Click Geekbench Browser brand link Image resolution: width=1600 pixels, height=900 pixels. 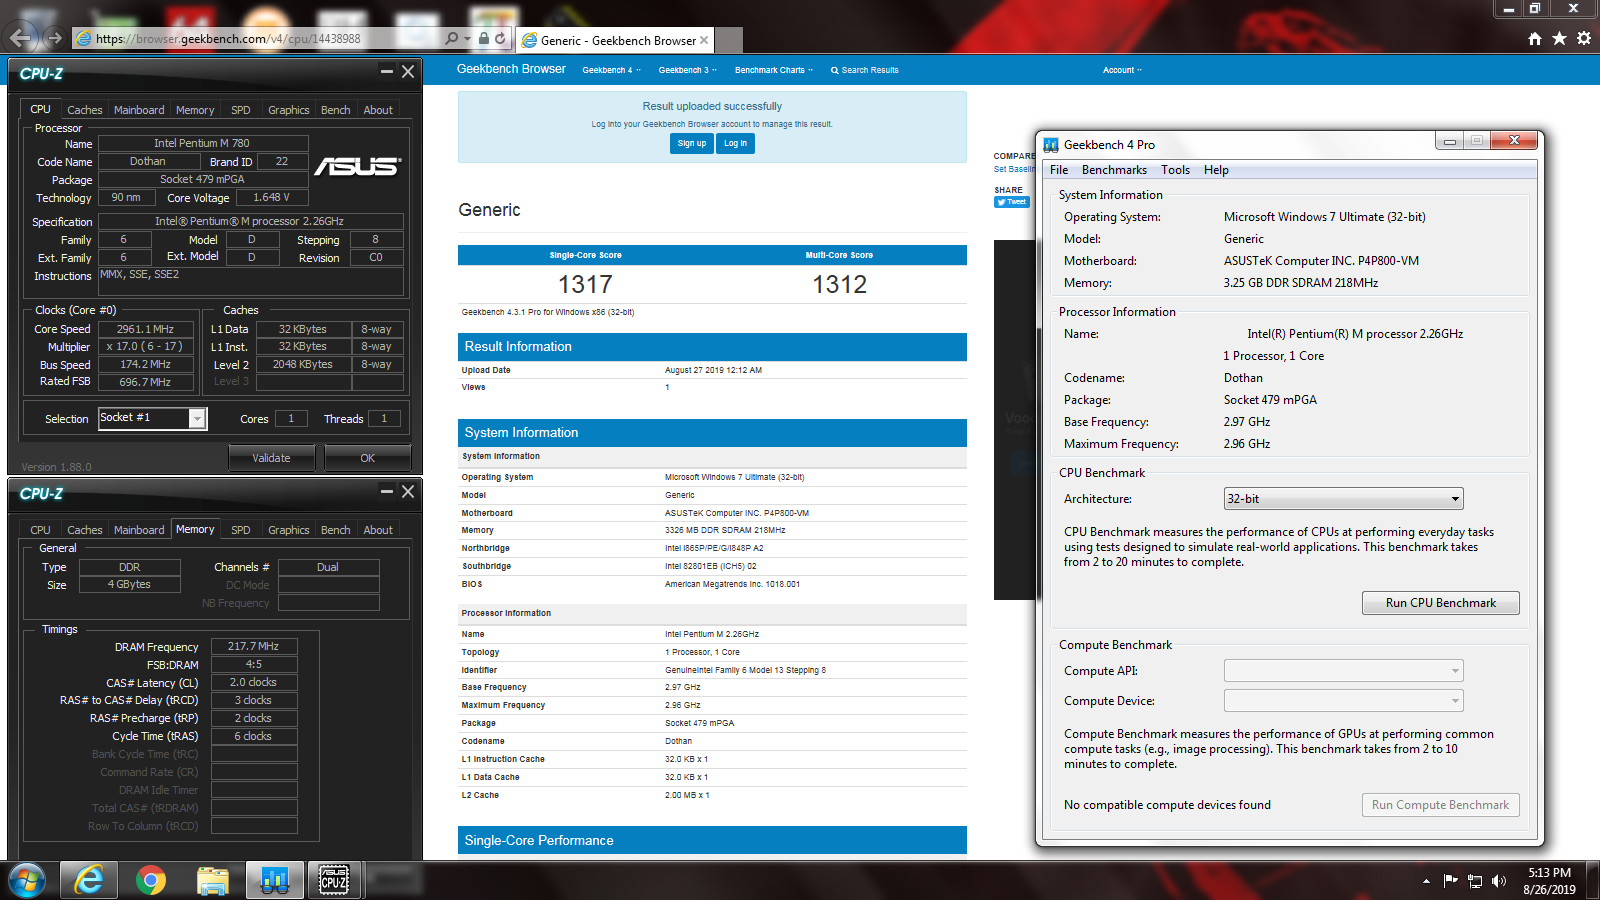coord(511,69)
